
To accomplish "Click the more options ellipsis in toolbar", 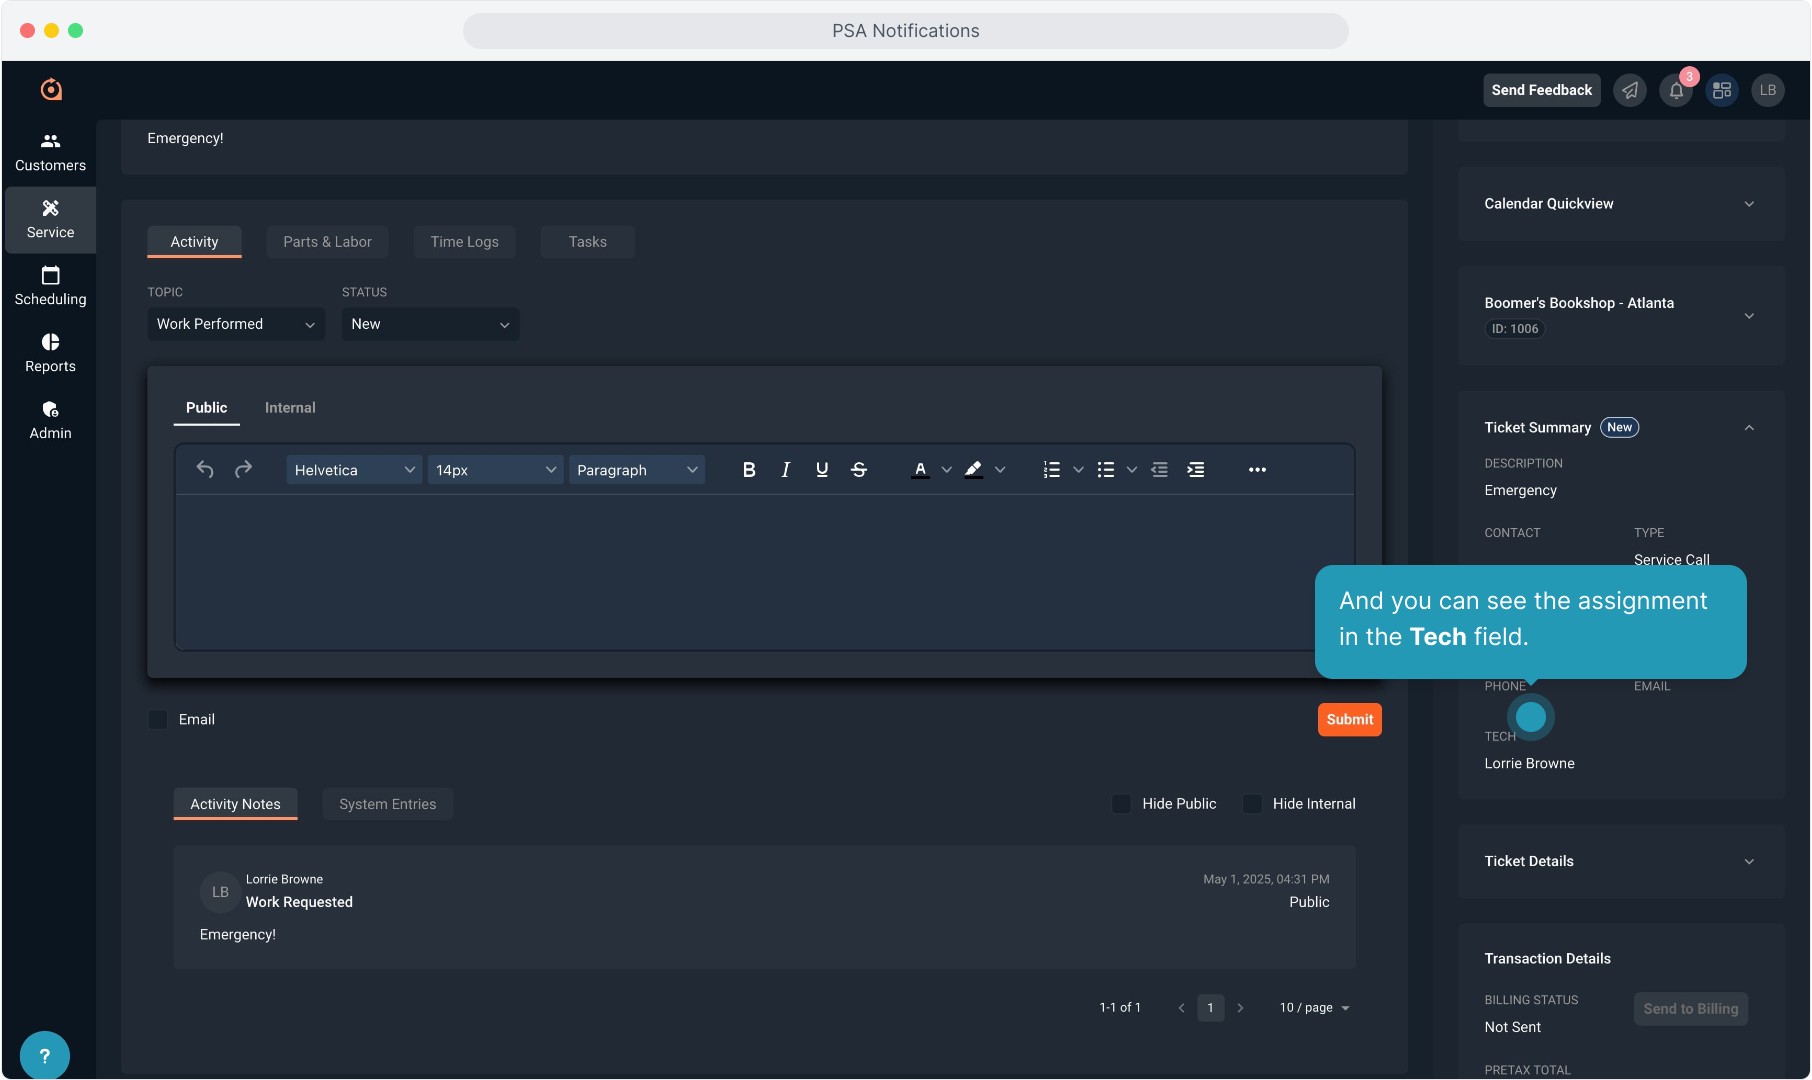I will (x=1257, y=470).
